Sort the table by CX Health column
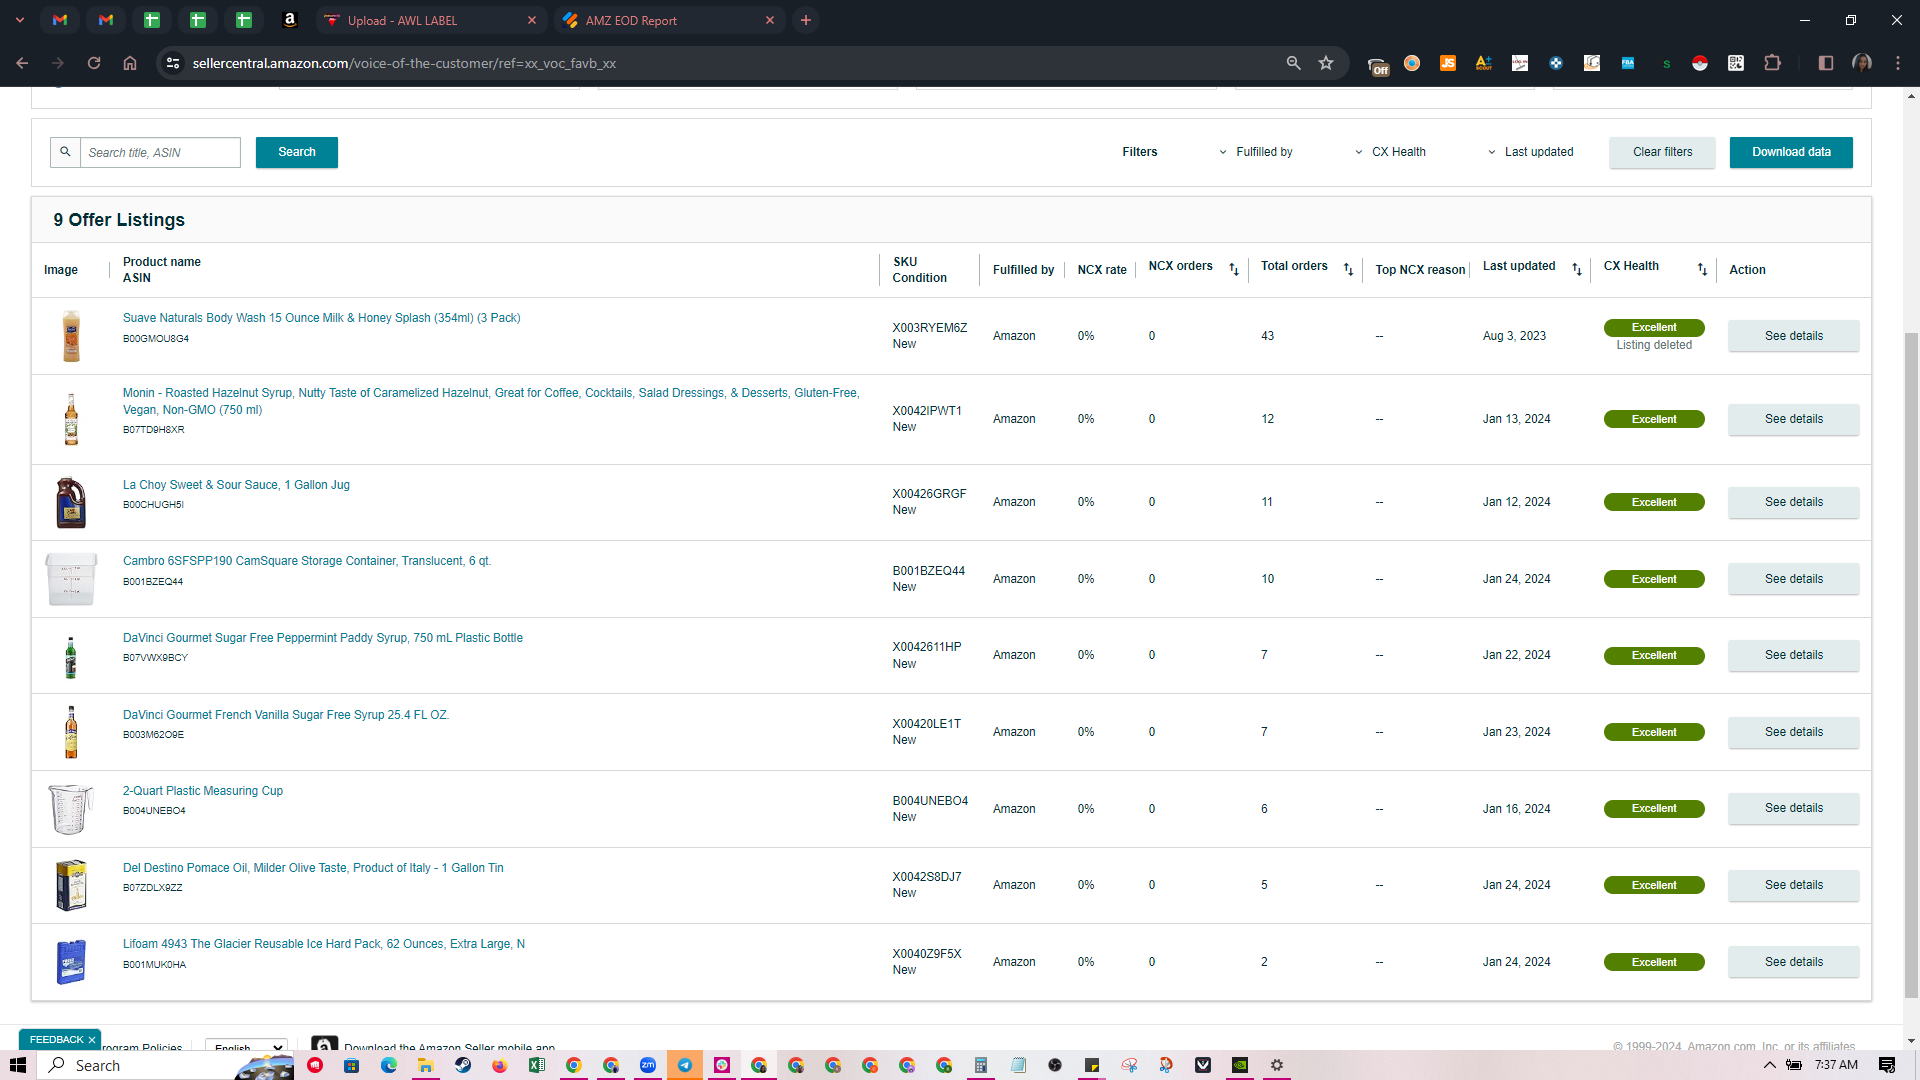 coord(1702,270)
